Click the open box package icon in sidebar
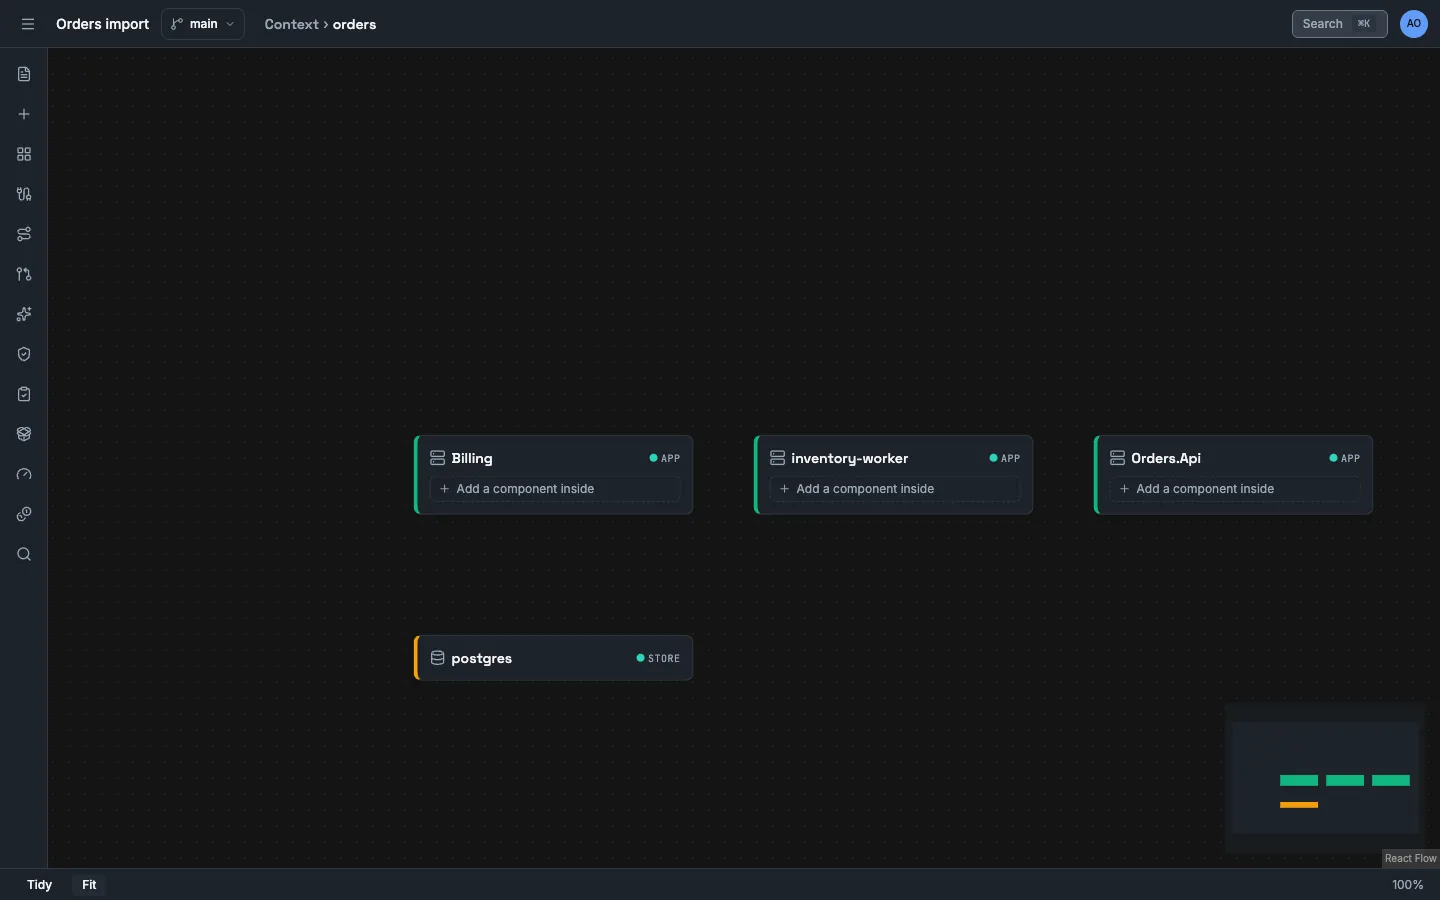1440x900 pixels. 24,434
